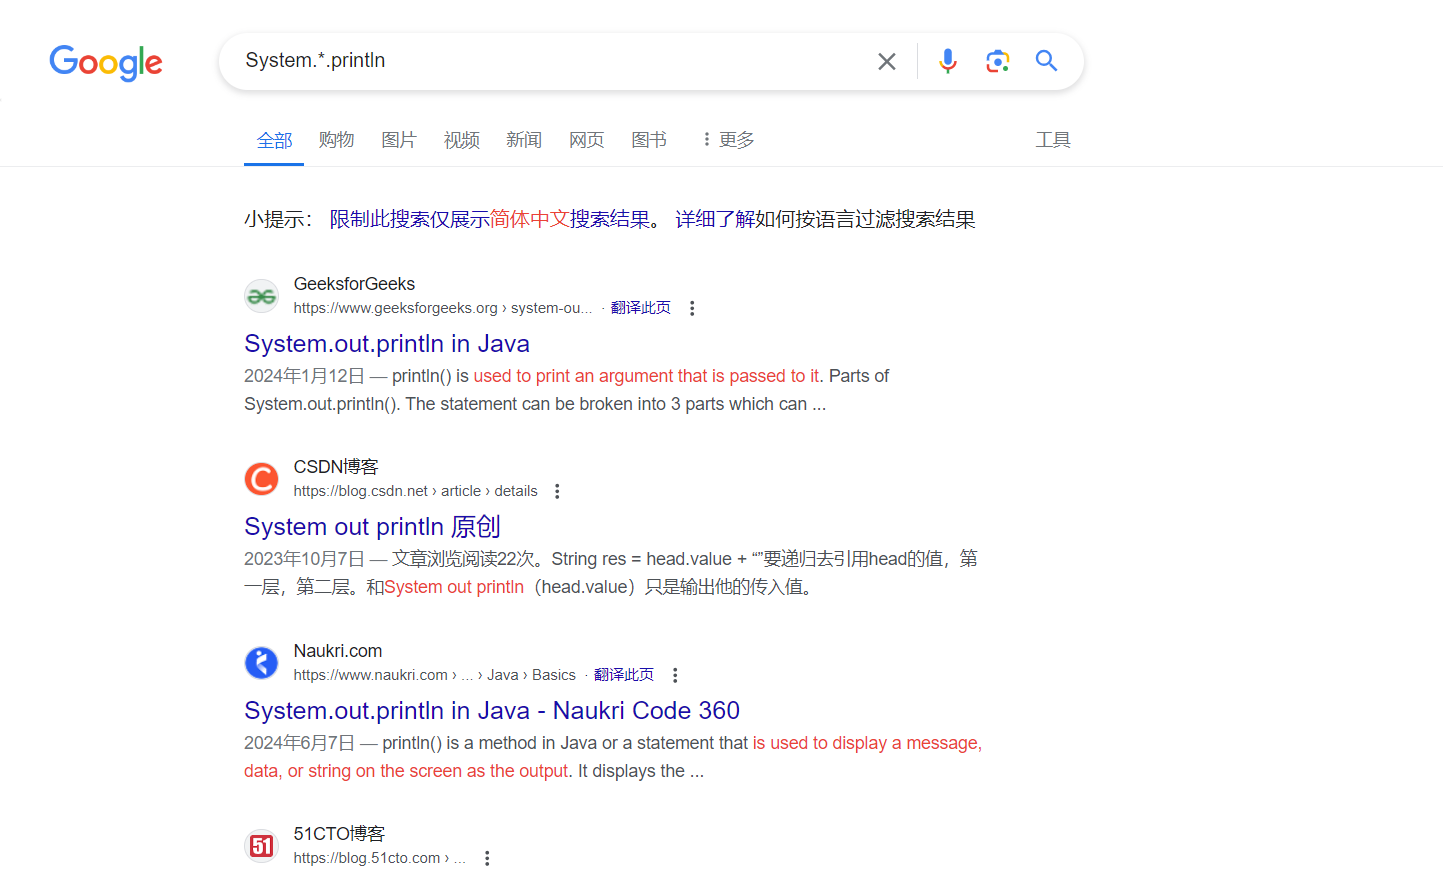Click 翻译此页 for the GeeksforGeeks result
Viewport: 1443px width, 879px height.
(x=641, y=308)
